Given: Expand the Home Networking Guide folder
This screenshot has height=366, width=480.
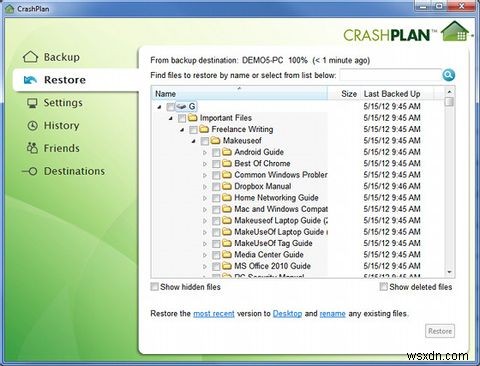Looking at the screenshot, I should [x=205, y=198].
